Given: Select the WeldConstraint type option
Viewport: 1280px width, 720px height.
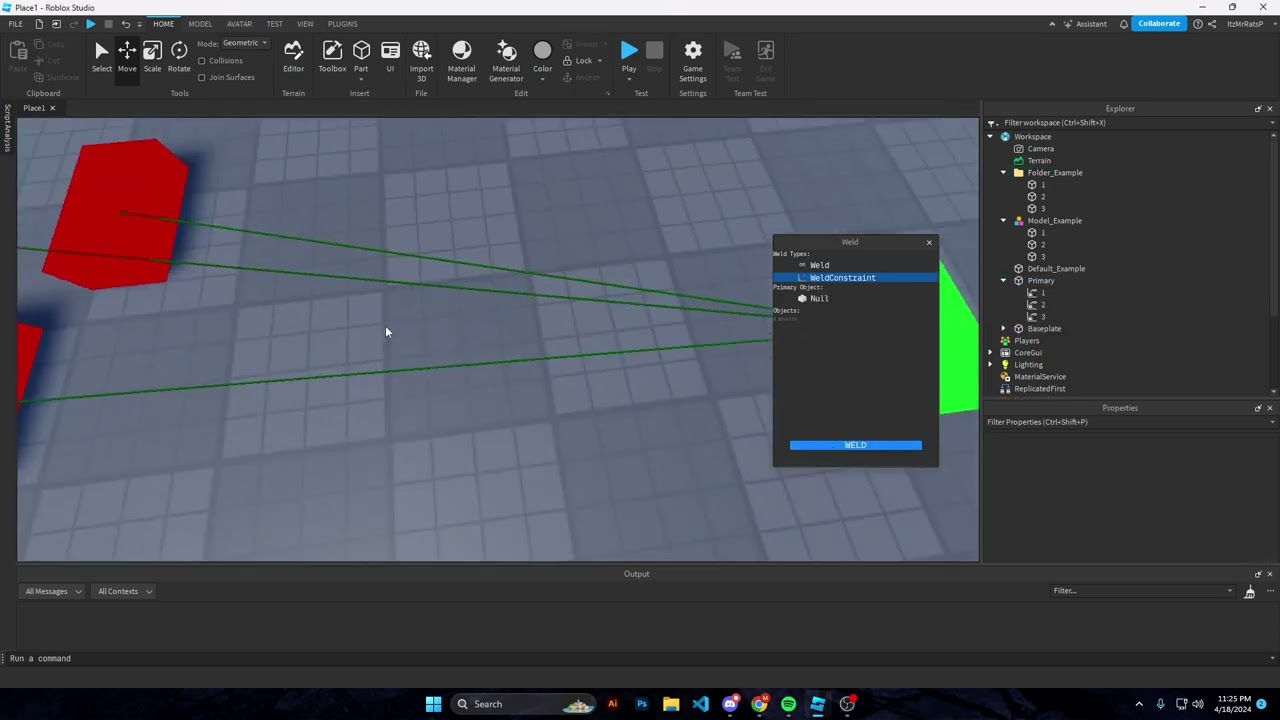Looking at the screenshot, I should click(855, 278).
